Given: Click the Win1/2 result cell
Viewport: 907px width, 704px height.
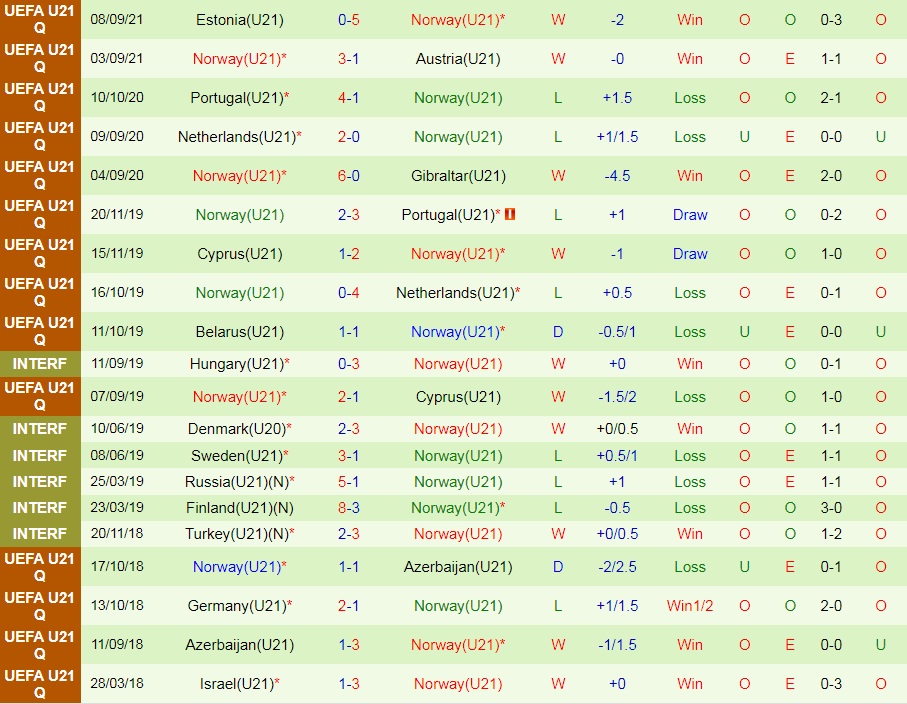Looking at the screenshot, I should pos(690,606).
